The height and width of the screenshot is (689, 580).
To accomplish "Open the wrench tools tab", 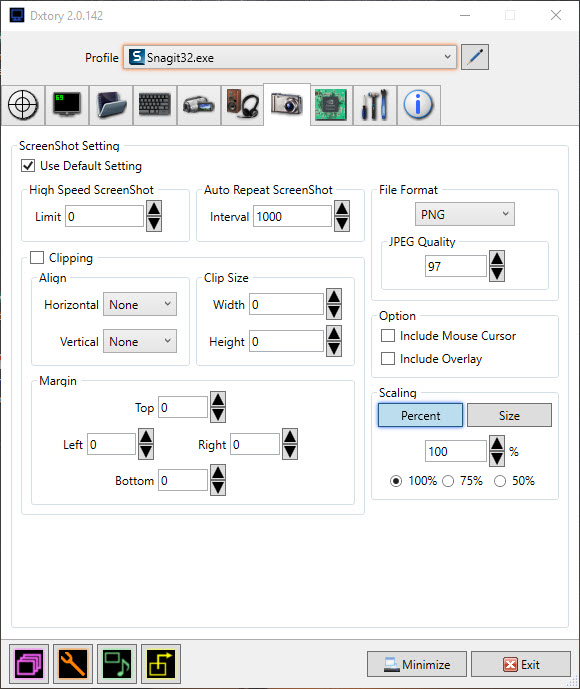I will [375, 105].
